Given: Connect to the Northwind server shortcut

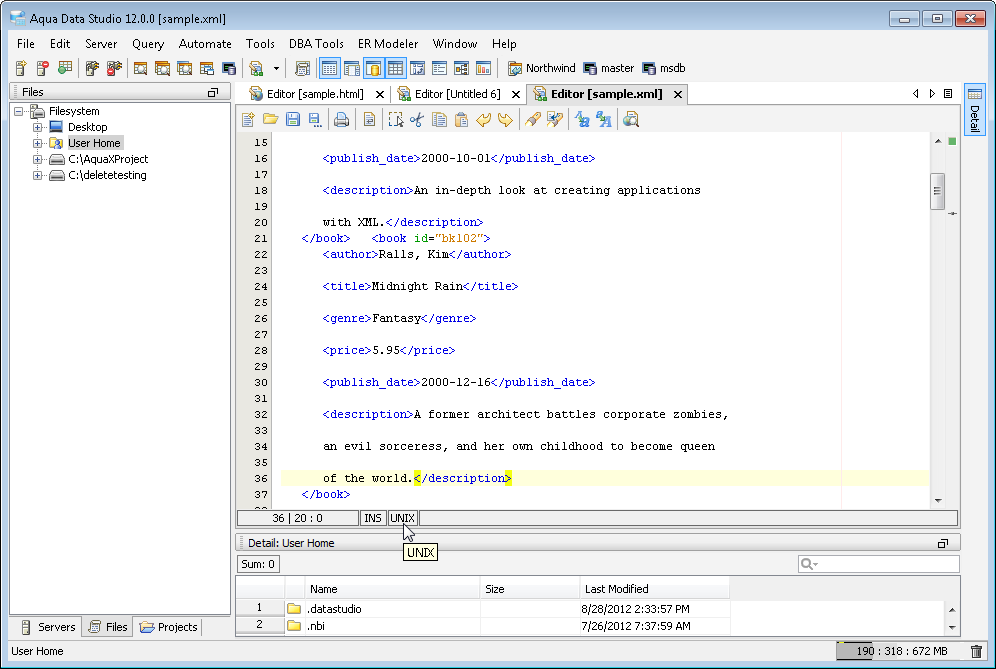Looking at the screenshot, I should pos(541,68).
